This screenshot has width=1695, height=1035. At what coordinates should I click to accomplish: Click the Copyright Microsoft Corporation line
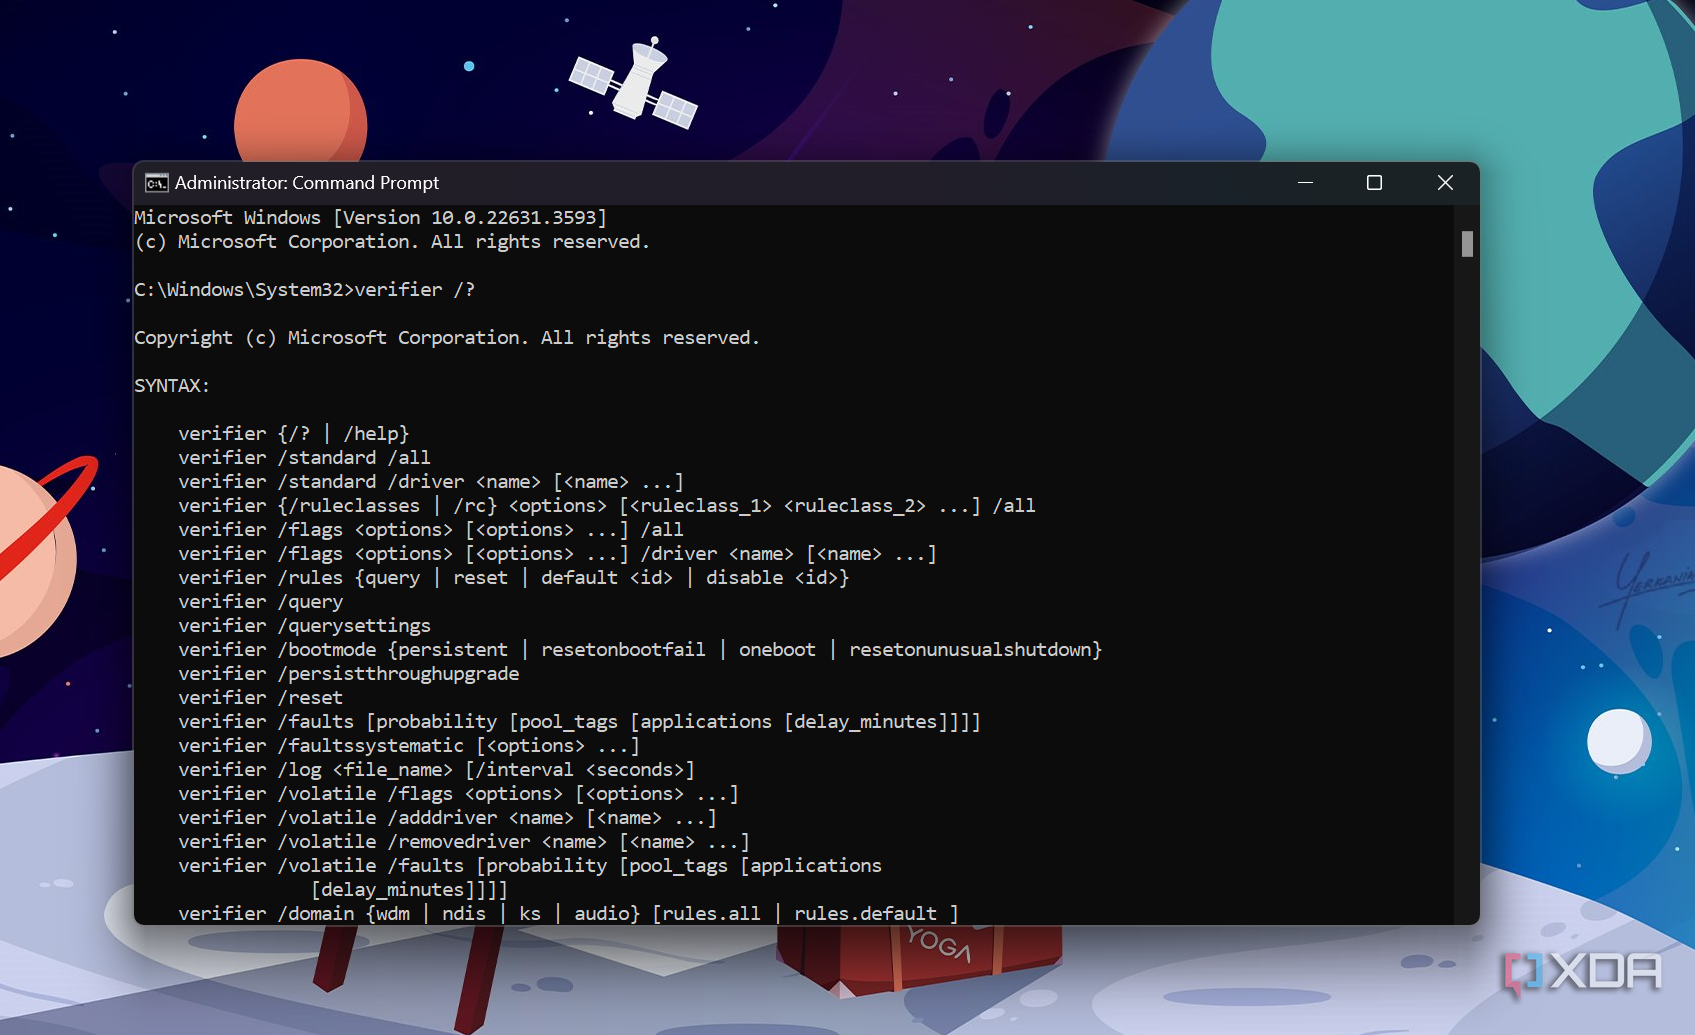pos(447,337)
